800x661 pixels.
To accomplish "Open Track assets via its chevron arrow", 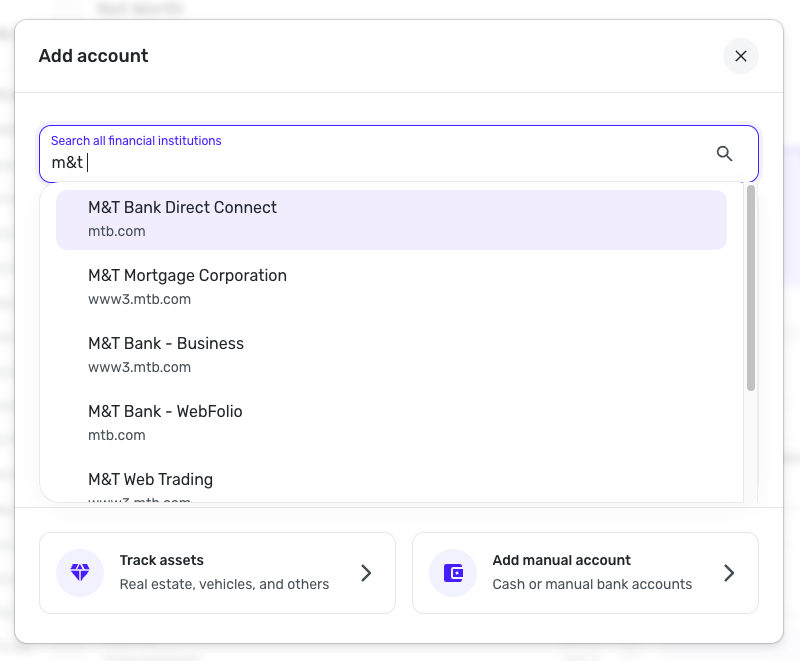I will click(x=366, y=573).
